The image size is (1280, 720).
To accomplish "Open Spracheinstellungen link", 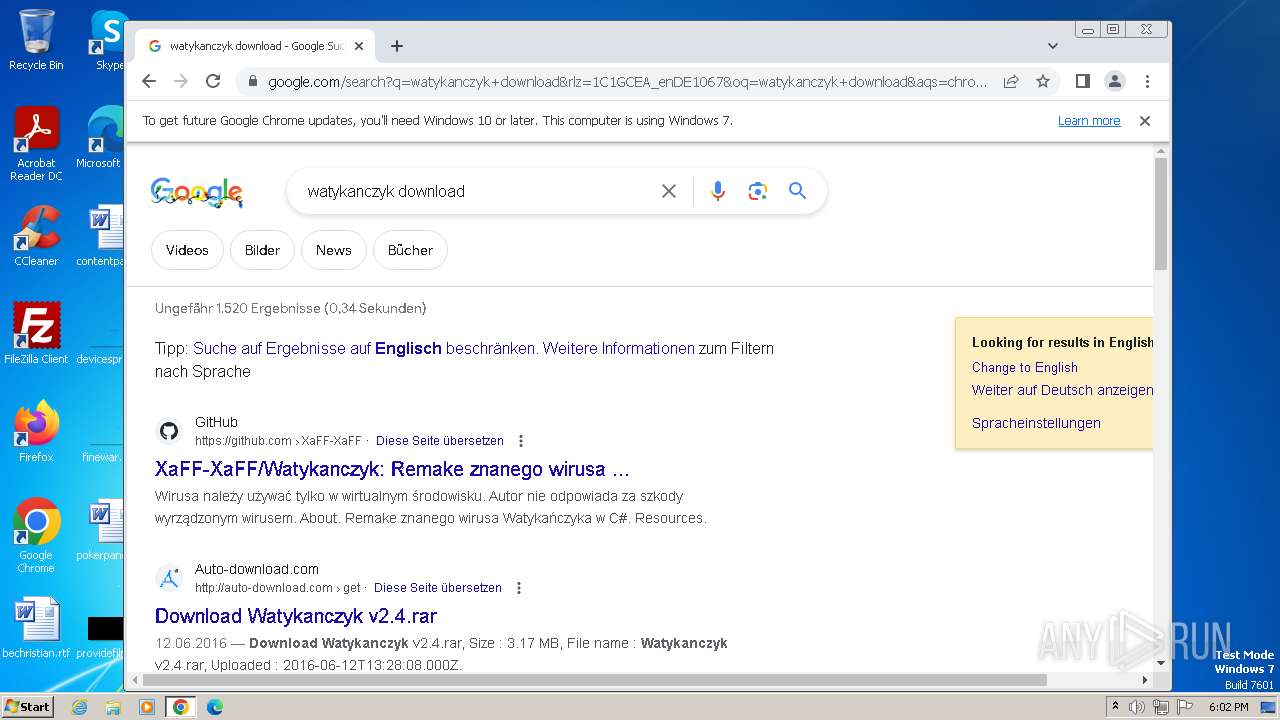I will coord(1036,423).
